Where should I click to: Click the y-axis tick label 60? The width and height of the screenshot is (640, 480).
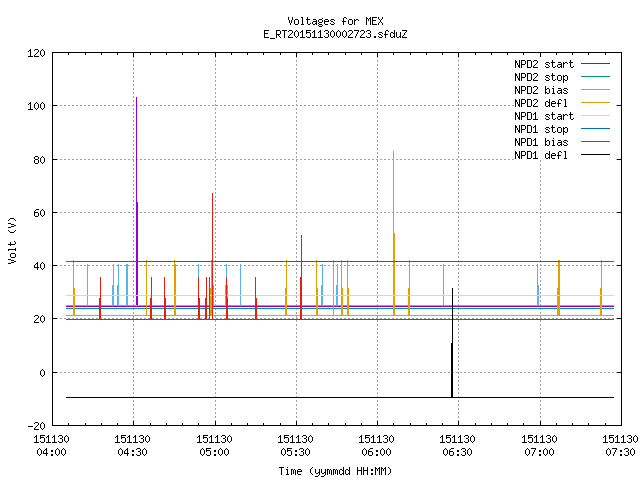[39, 213]
